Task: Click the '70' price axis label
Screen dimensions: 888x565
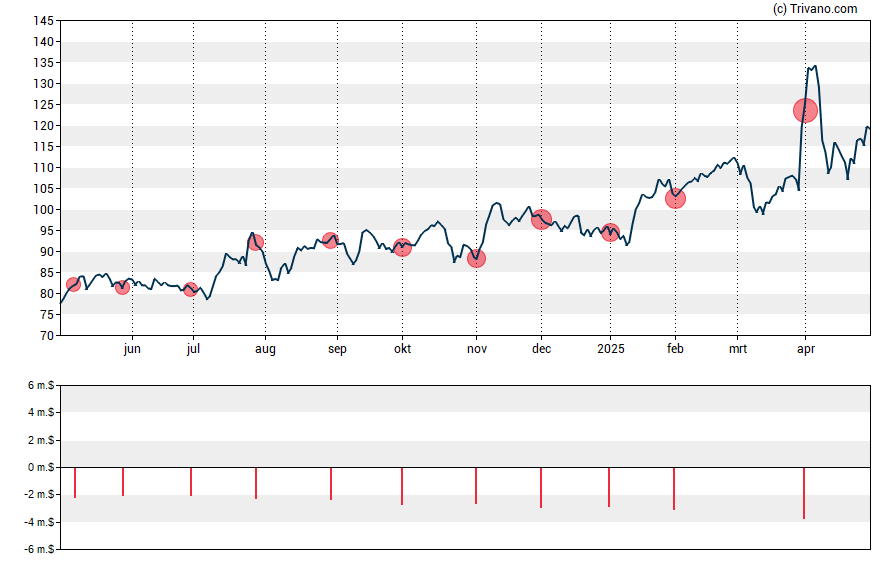Action: point(47,336)
